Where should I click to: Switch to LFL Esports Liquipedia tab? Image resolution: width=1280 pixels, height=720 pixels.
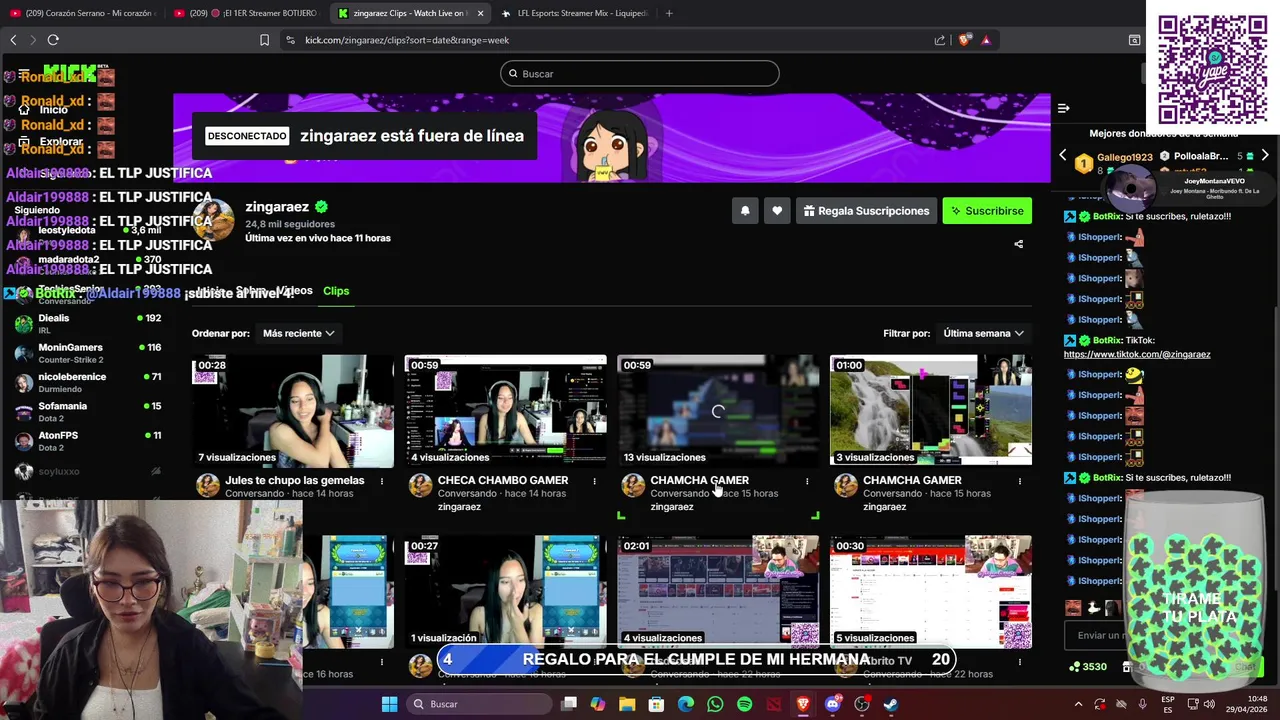click(575, 13)
